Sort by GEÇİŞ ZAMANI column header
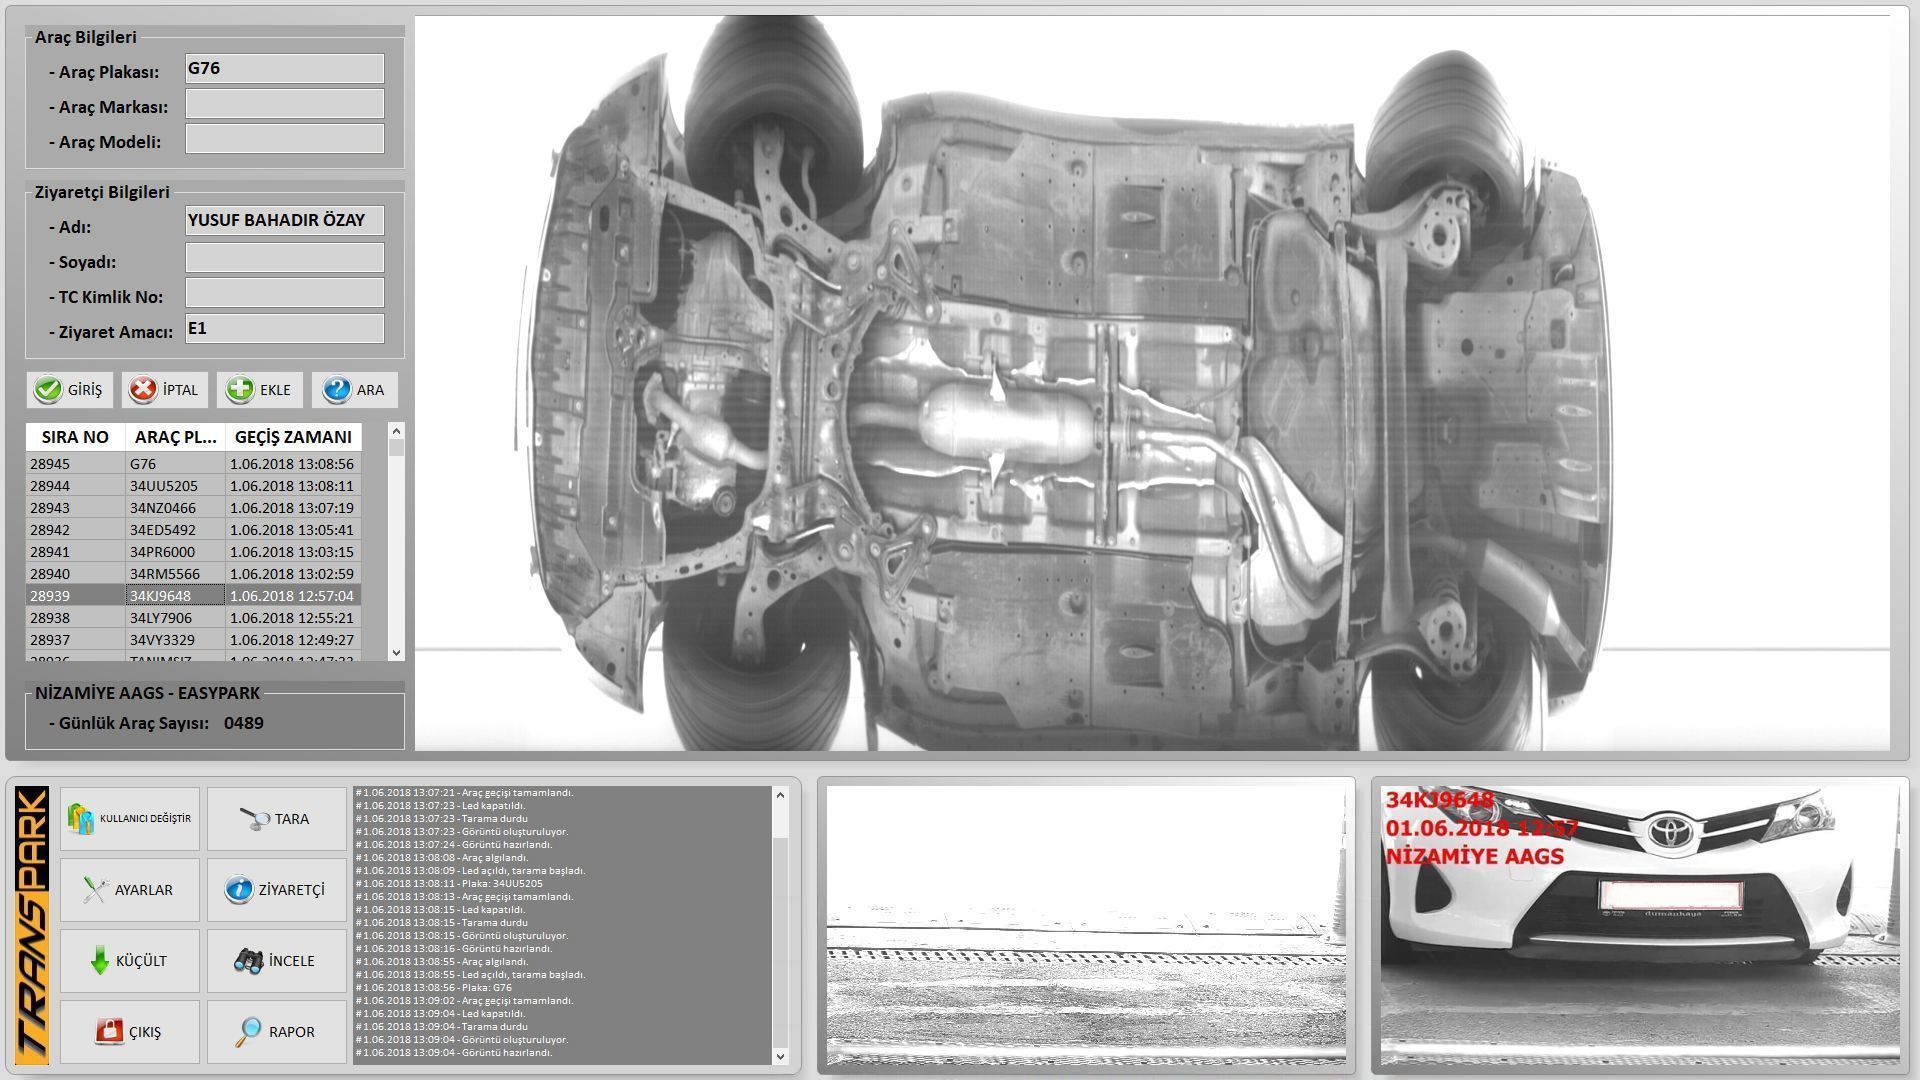1920x1080 pixels. pyautogui.click(x=293, y=437)
